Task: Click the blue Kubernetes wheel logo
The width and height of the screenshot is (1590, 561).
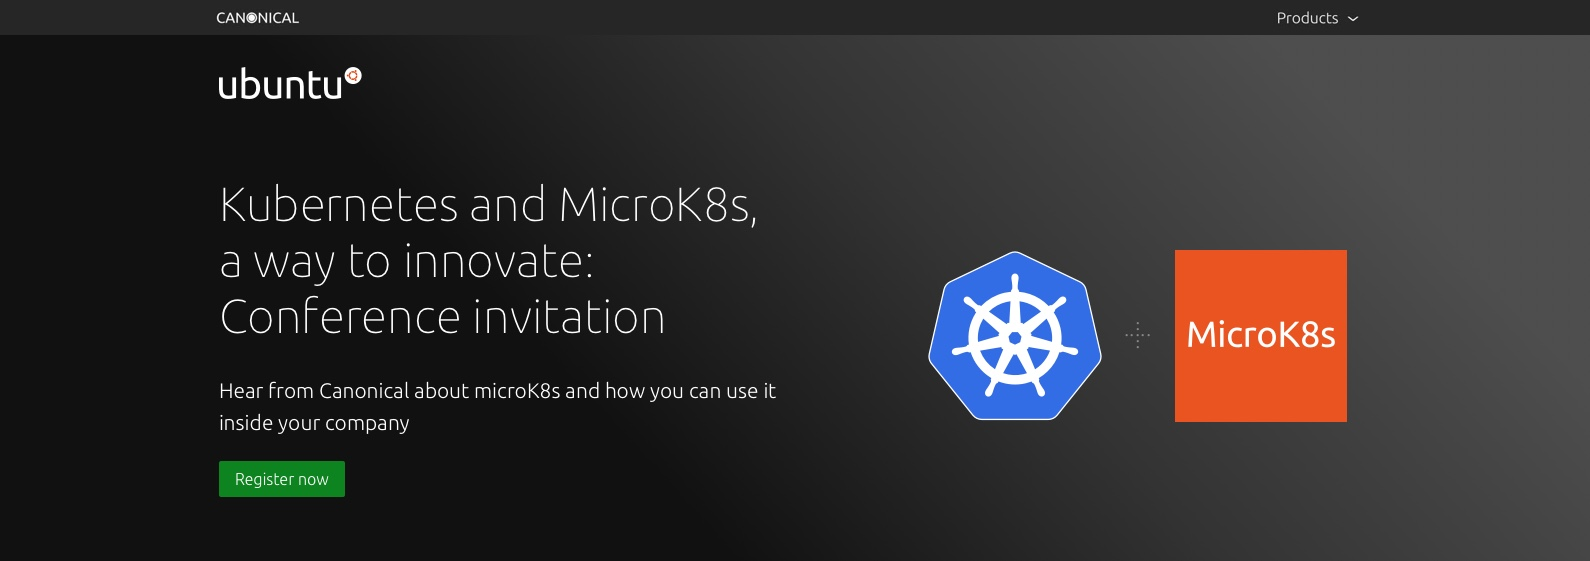Action: click(x=1015, y=336)
